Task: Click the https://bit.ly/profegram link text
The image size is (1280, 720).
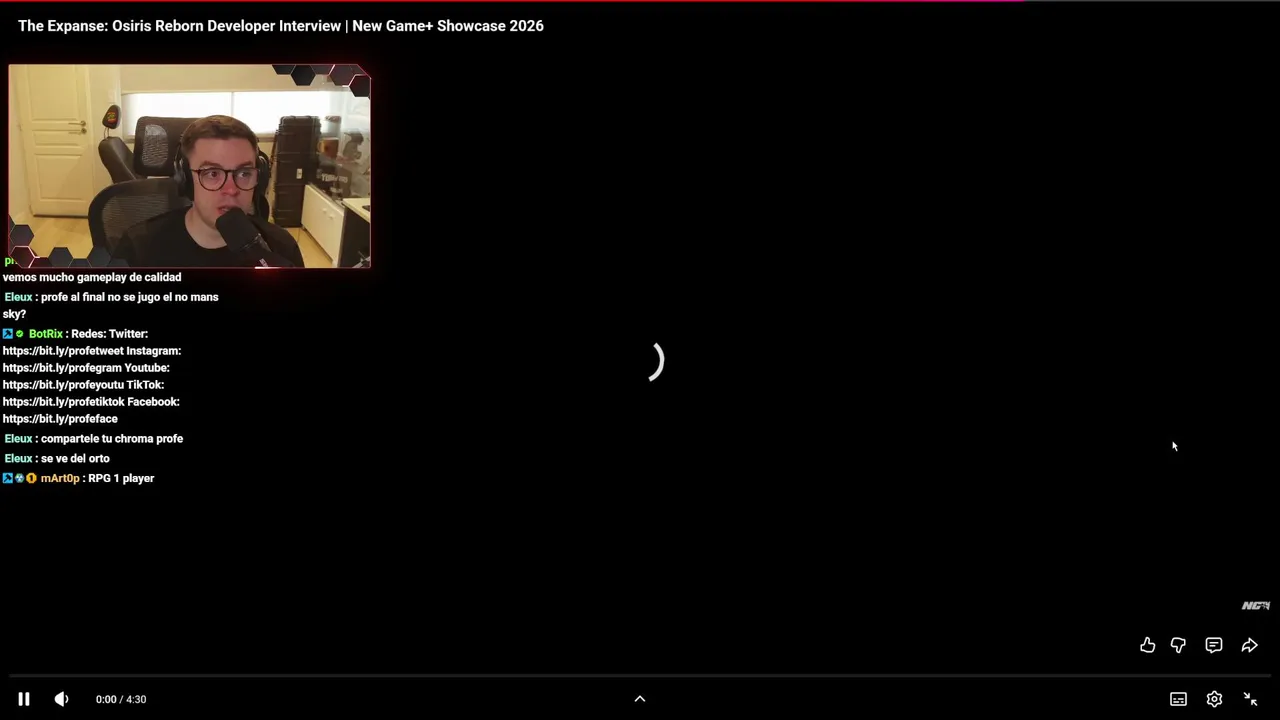Action: 62,368
